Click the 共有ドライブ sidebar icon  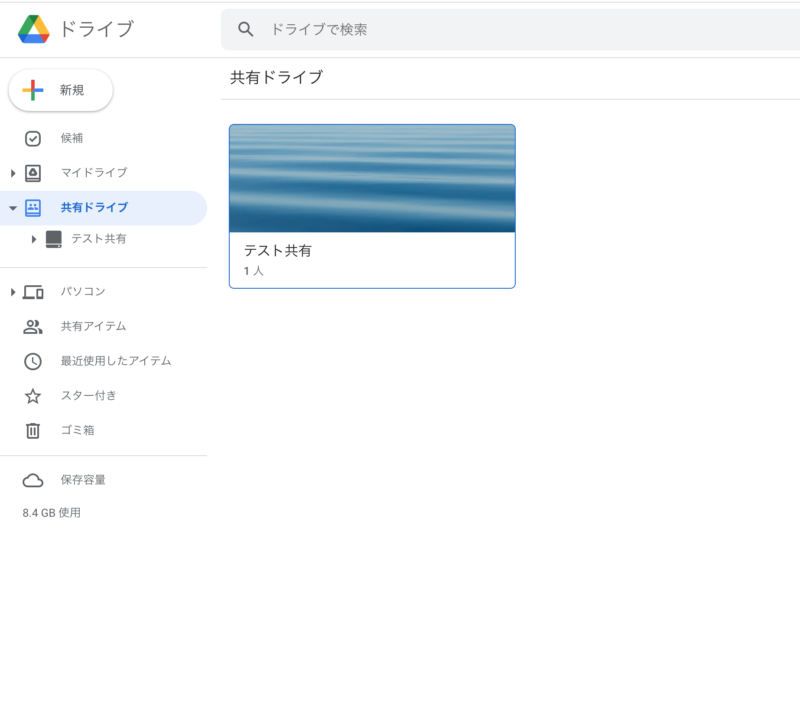[x=33, y=208]
